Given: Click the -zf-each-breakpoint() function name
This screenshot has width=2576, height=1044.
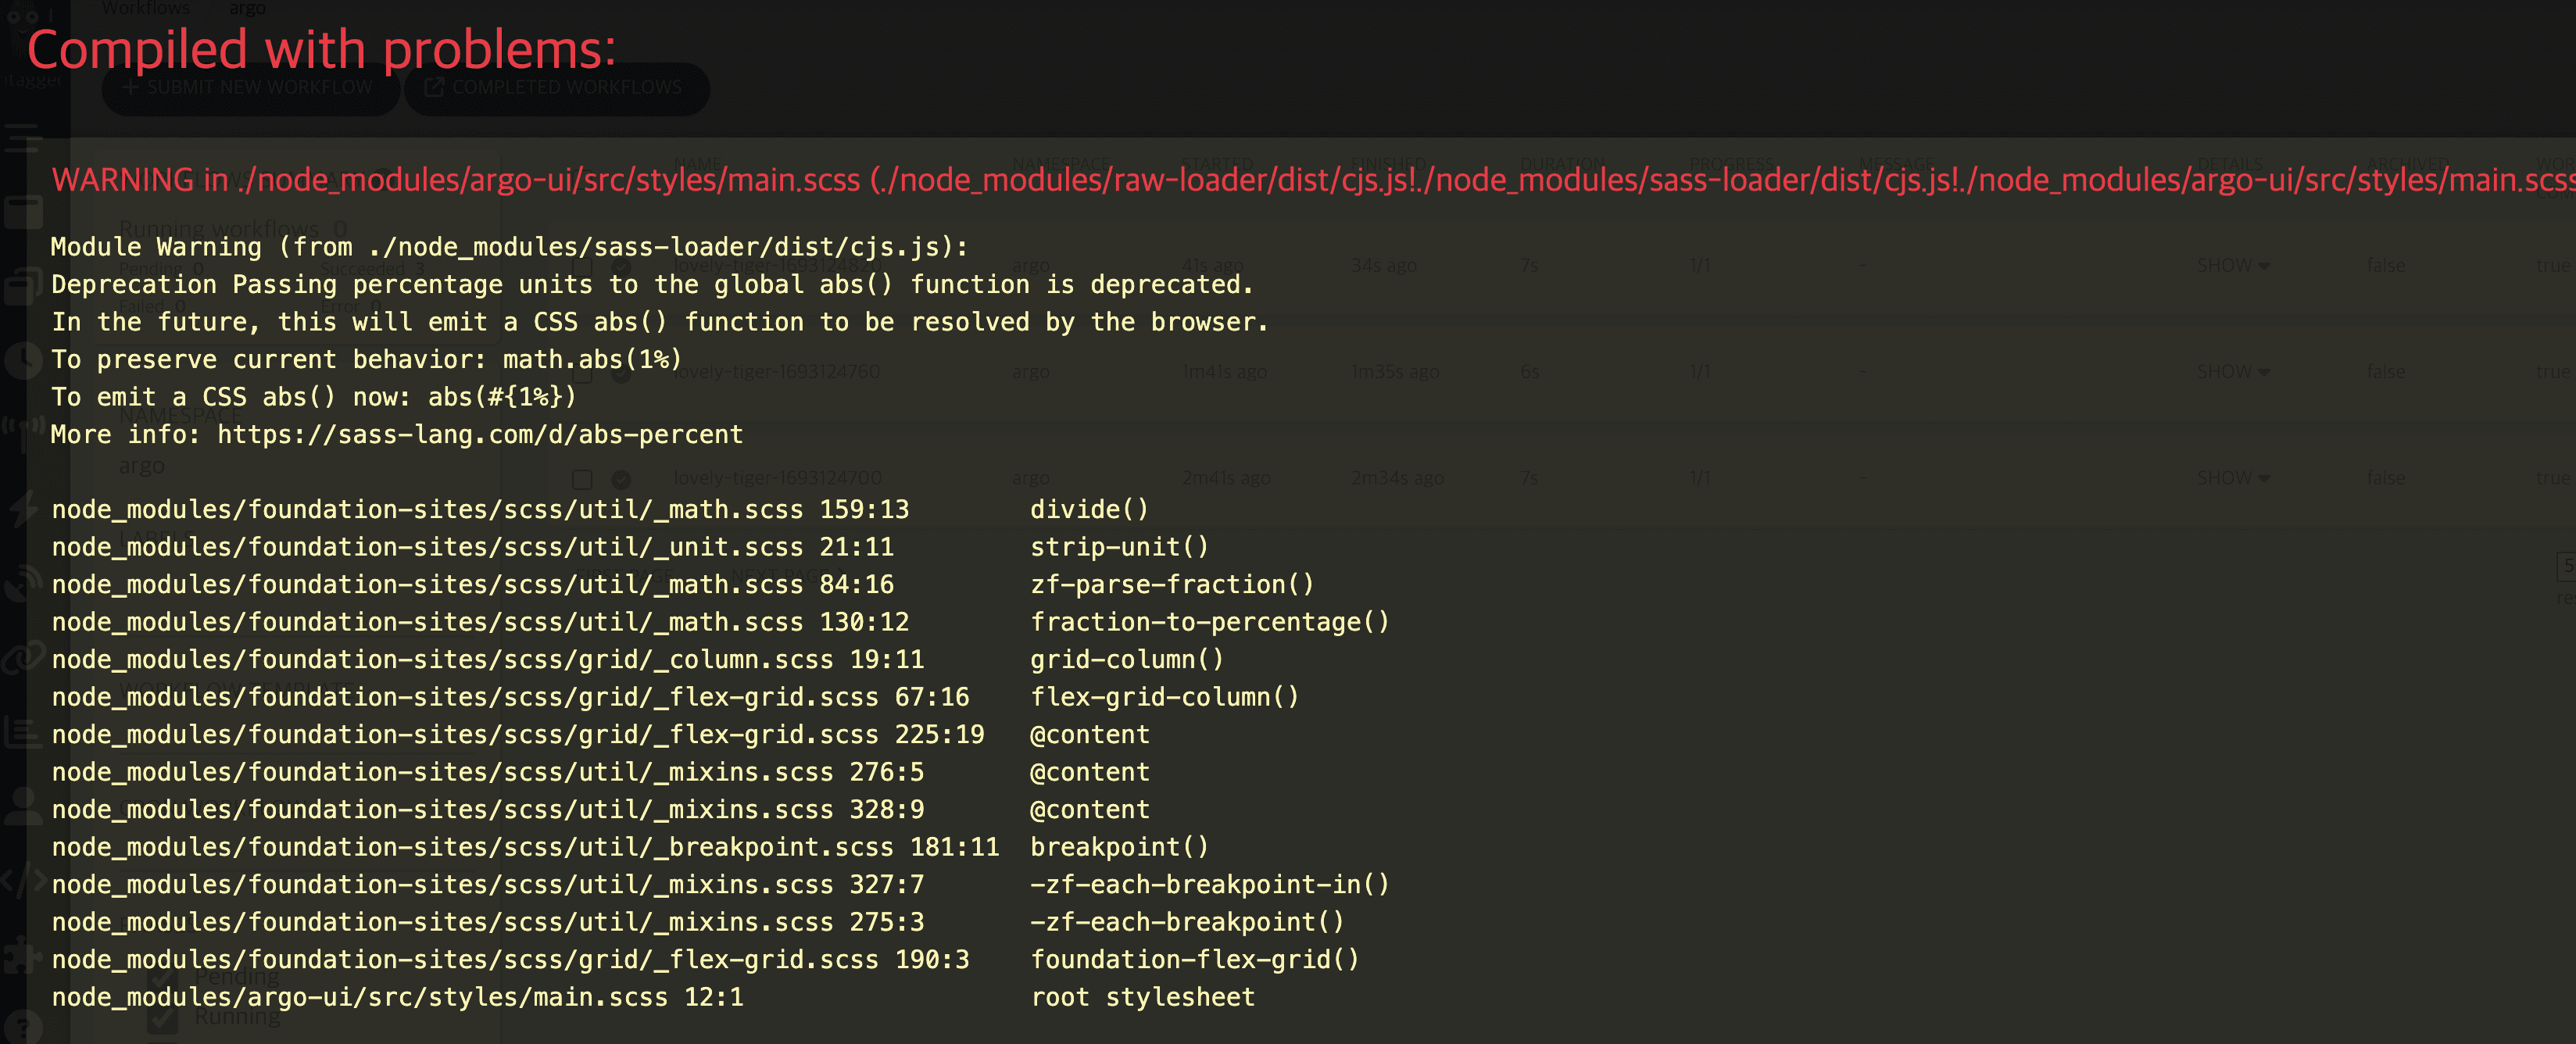Looking at the screenshot, I should tap(1187, 922).
